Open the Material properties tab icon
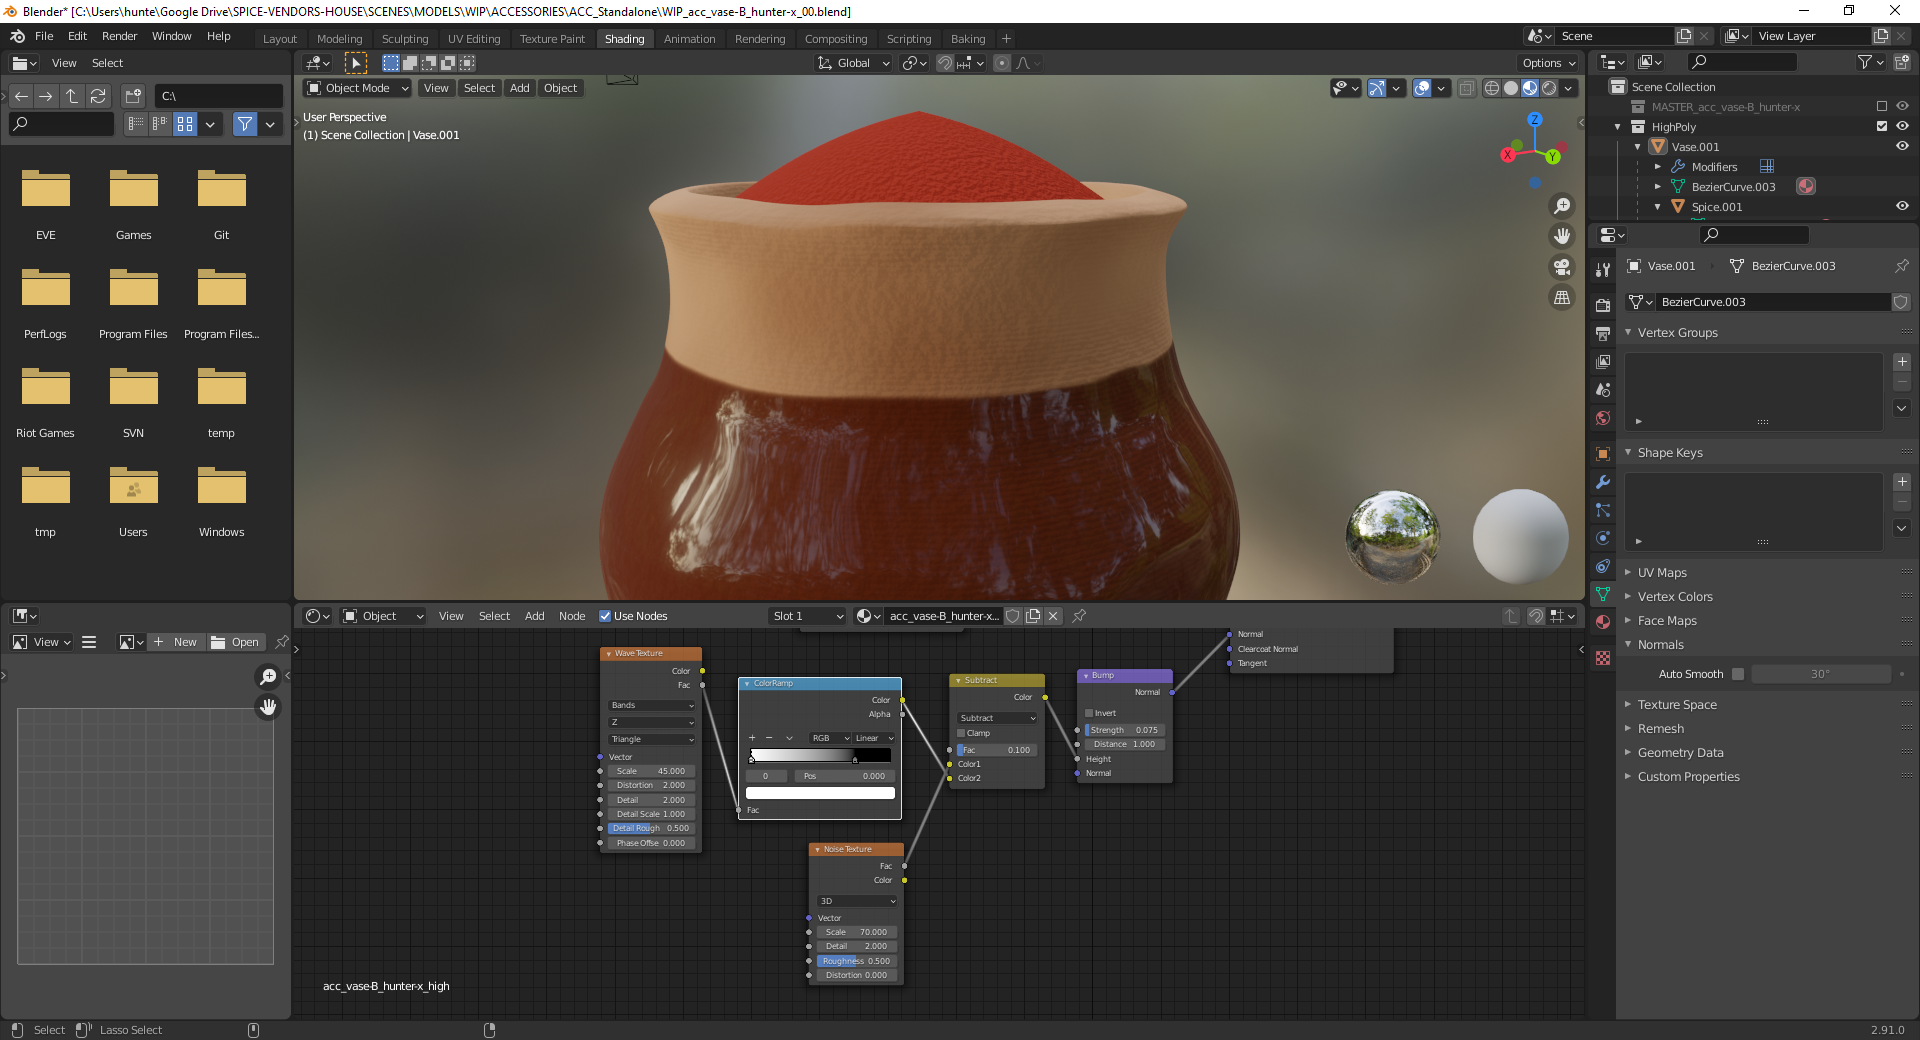This screenshot has height=1040, width=1920. tap(1603, 622)
